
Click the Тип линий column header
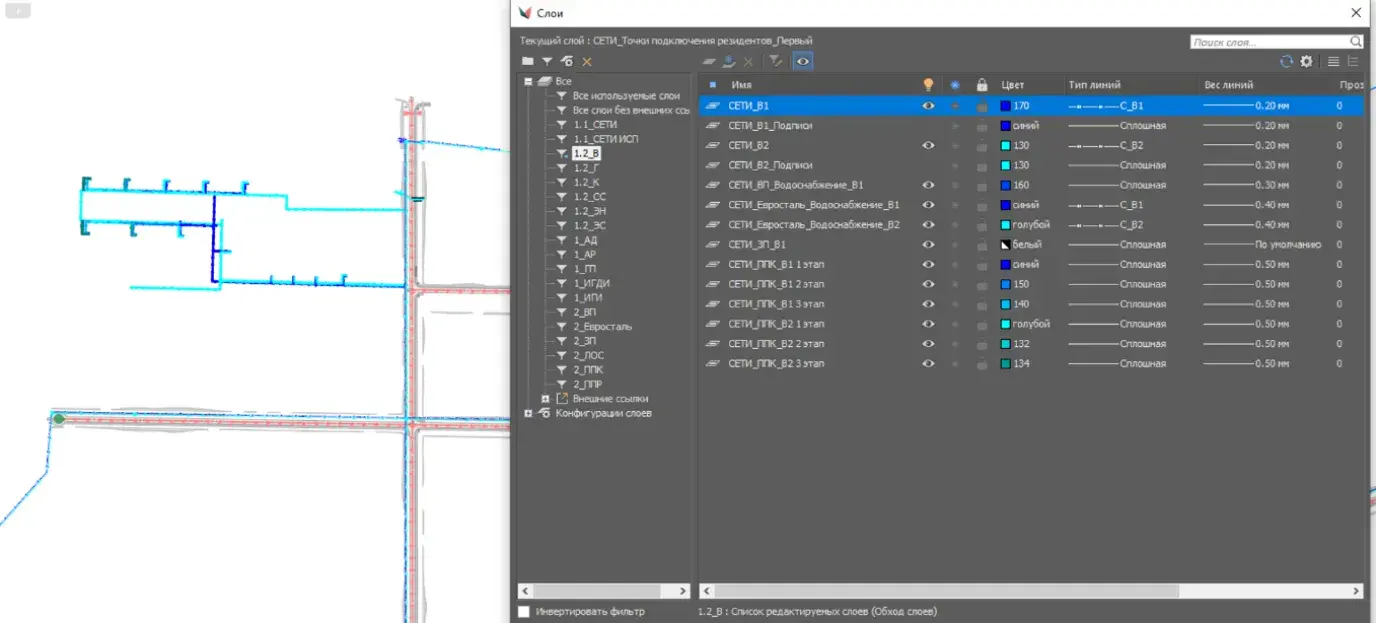tap(1094, 85)
